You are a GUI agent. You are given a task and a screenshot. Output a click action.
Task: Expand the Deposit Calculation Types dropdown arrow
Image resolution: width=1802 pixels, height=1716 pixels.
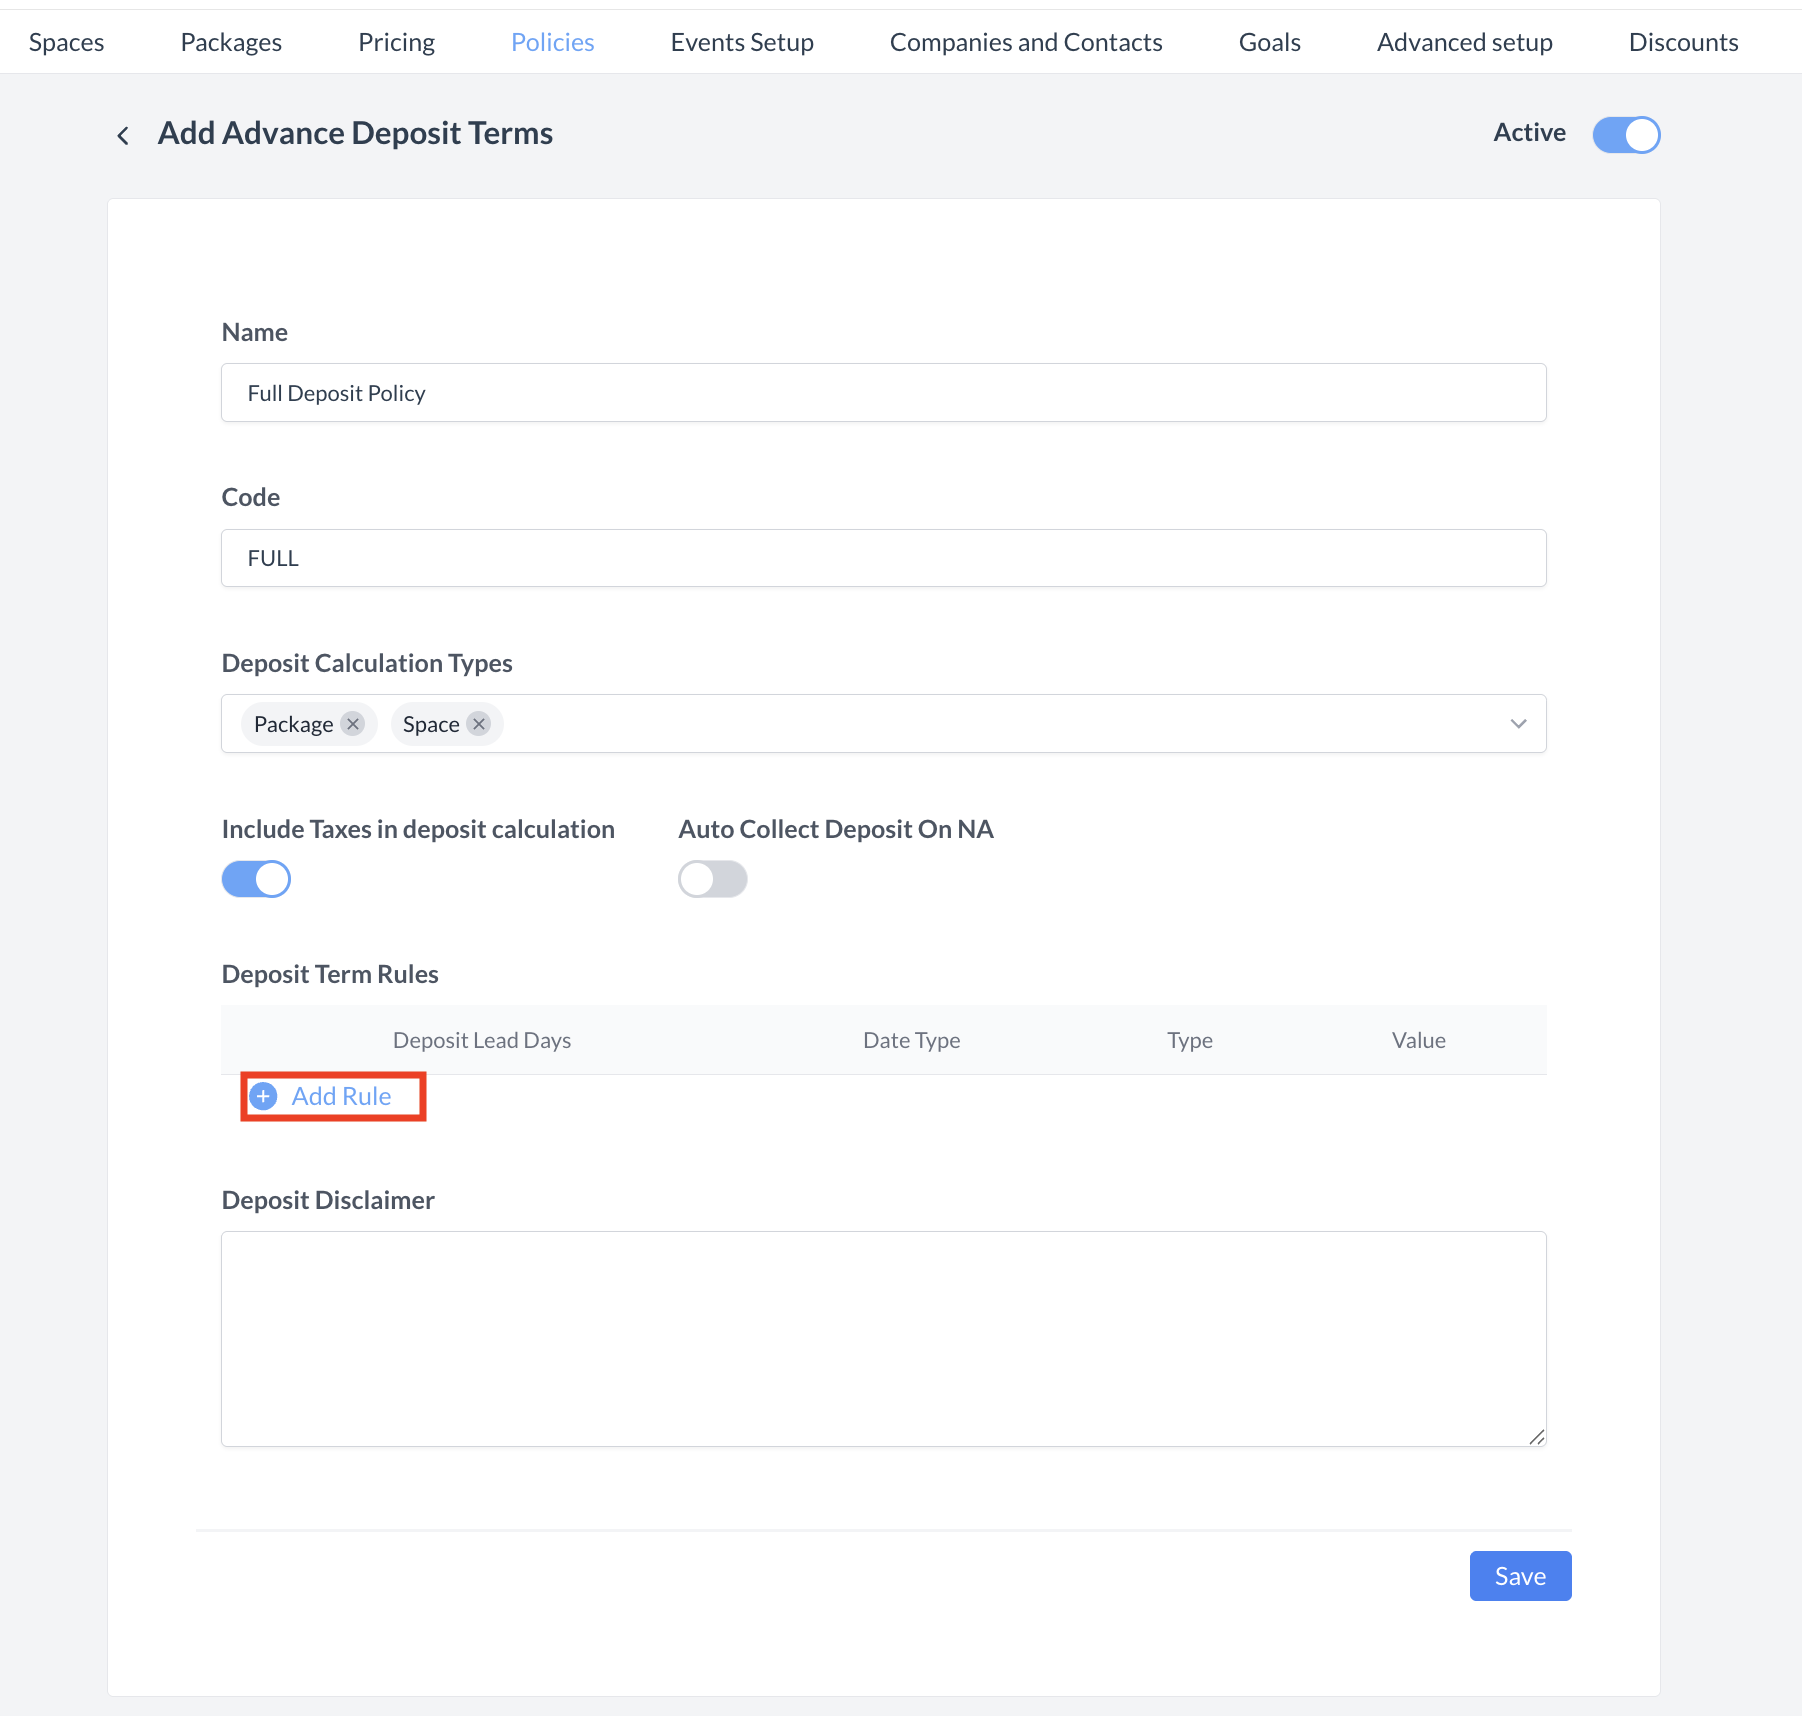[x=1518, y=724]
